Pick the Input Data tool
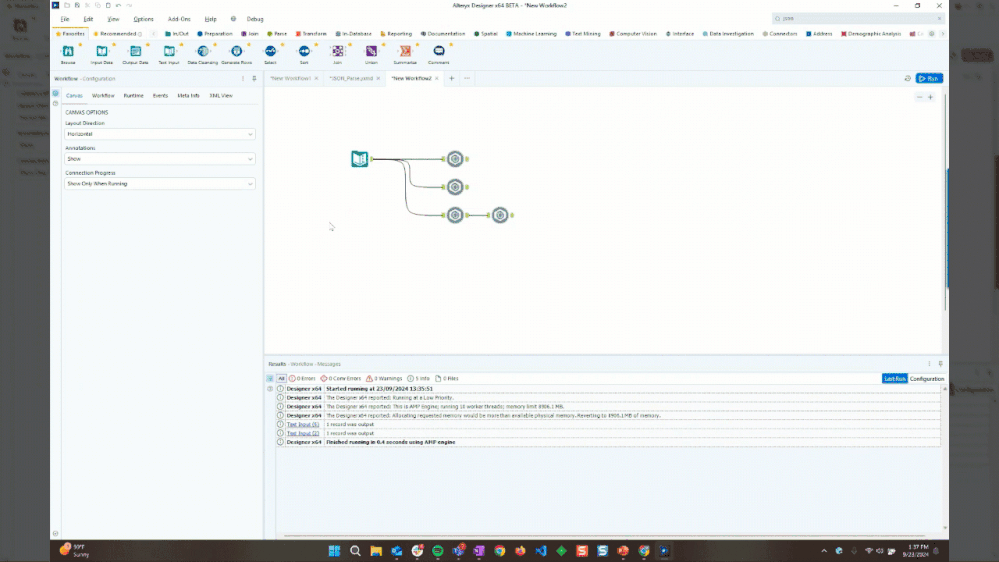This screenshot has width=999, height=562. tap(102, 52)
